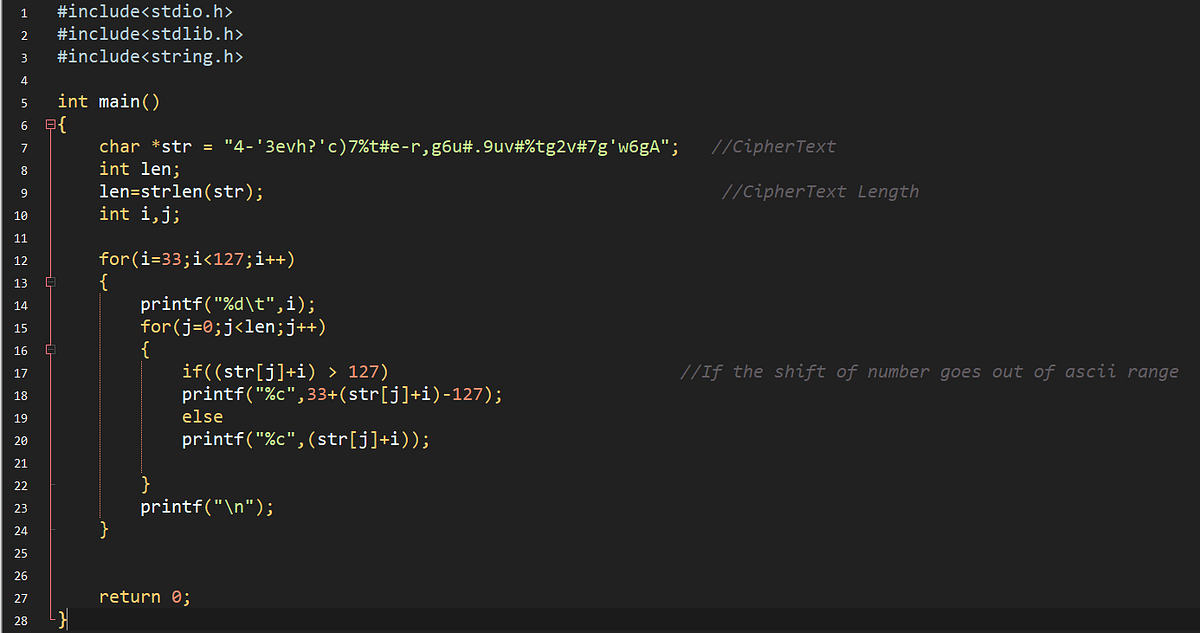Click the closing brace on line 28
This screenshot has width=1200, height=633.
point(62,619)
